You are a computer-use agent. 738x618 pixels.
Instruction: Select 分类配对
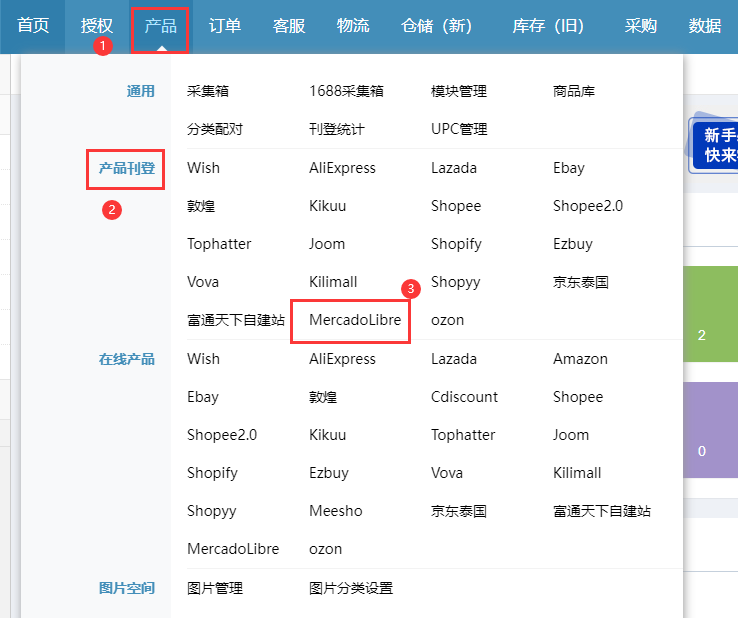[215, 129]
